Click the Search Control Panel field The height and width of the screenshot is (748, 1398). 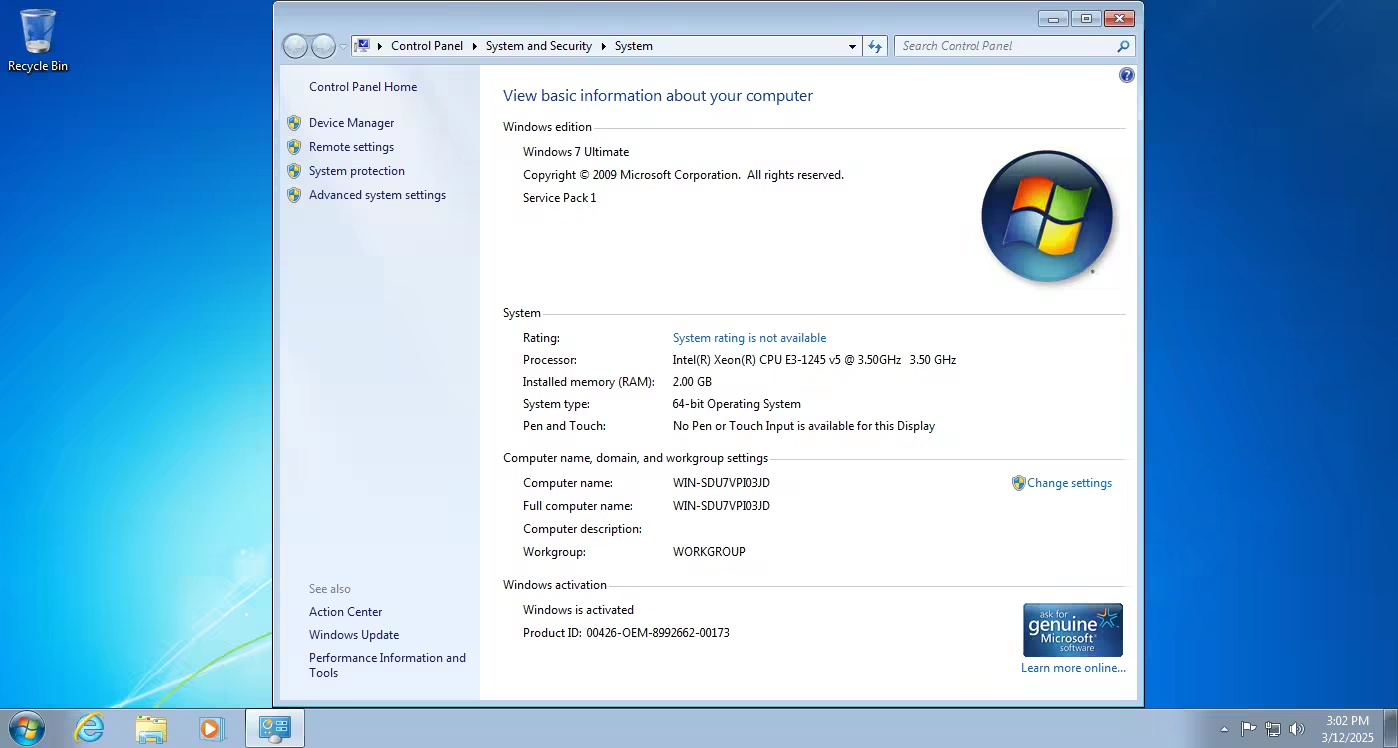coord(1004,46)
